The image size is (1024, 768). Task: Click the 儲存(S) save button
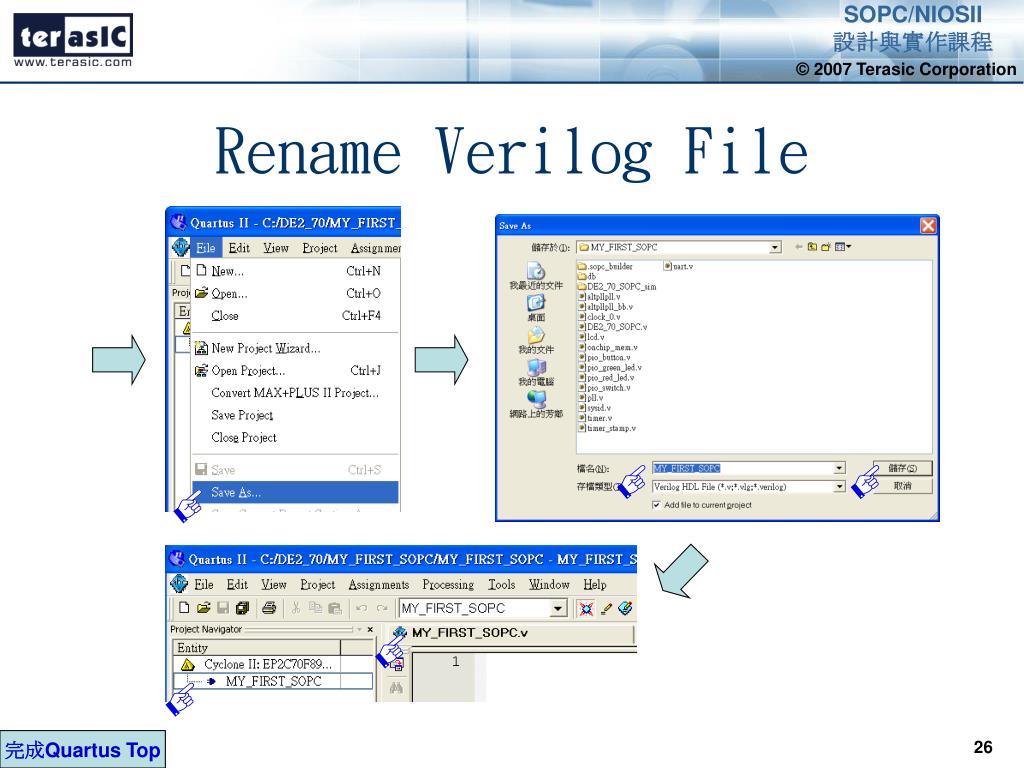(x=903, y=468)
